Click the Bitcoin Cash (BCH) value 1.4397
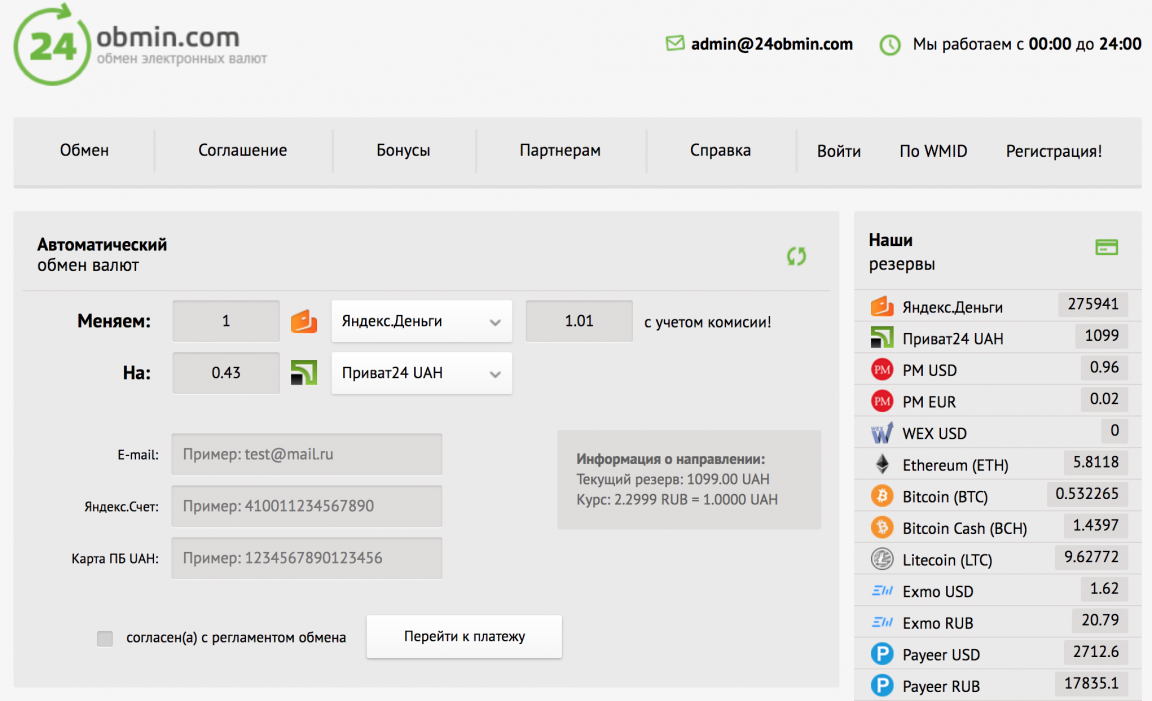This screenshot has width=1152, height=701. click(x=1096, y=525)
